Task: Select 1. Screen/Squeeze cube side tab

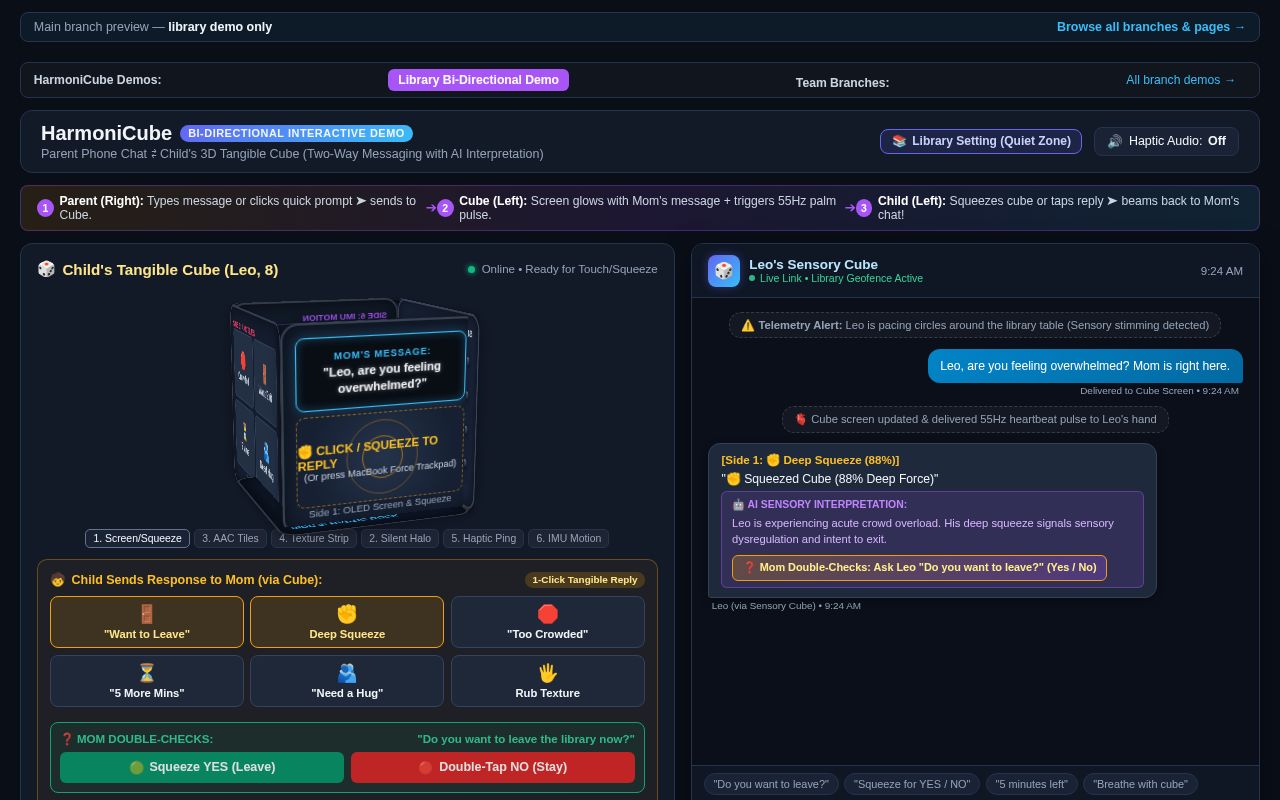Action: (137, 538)
